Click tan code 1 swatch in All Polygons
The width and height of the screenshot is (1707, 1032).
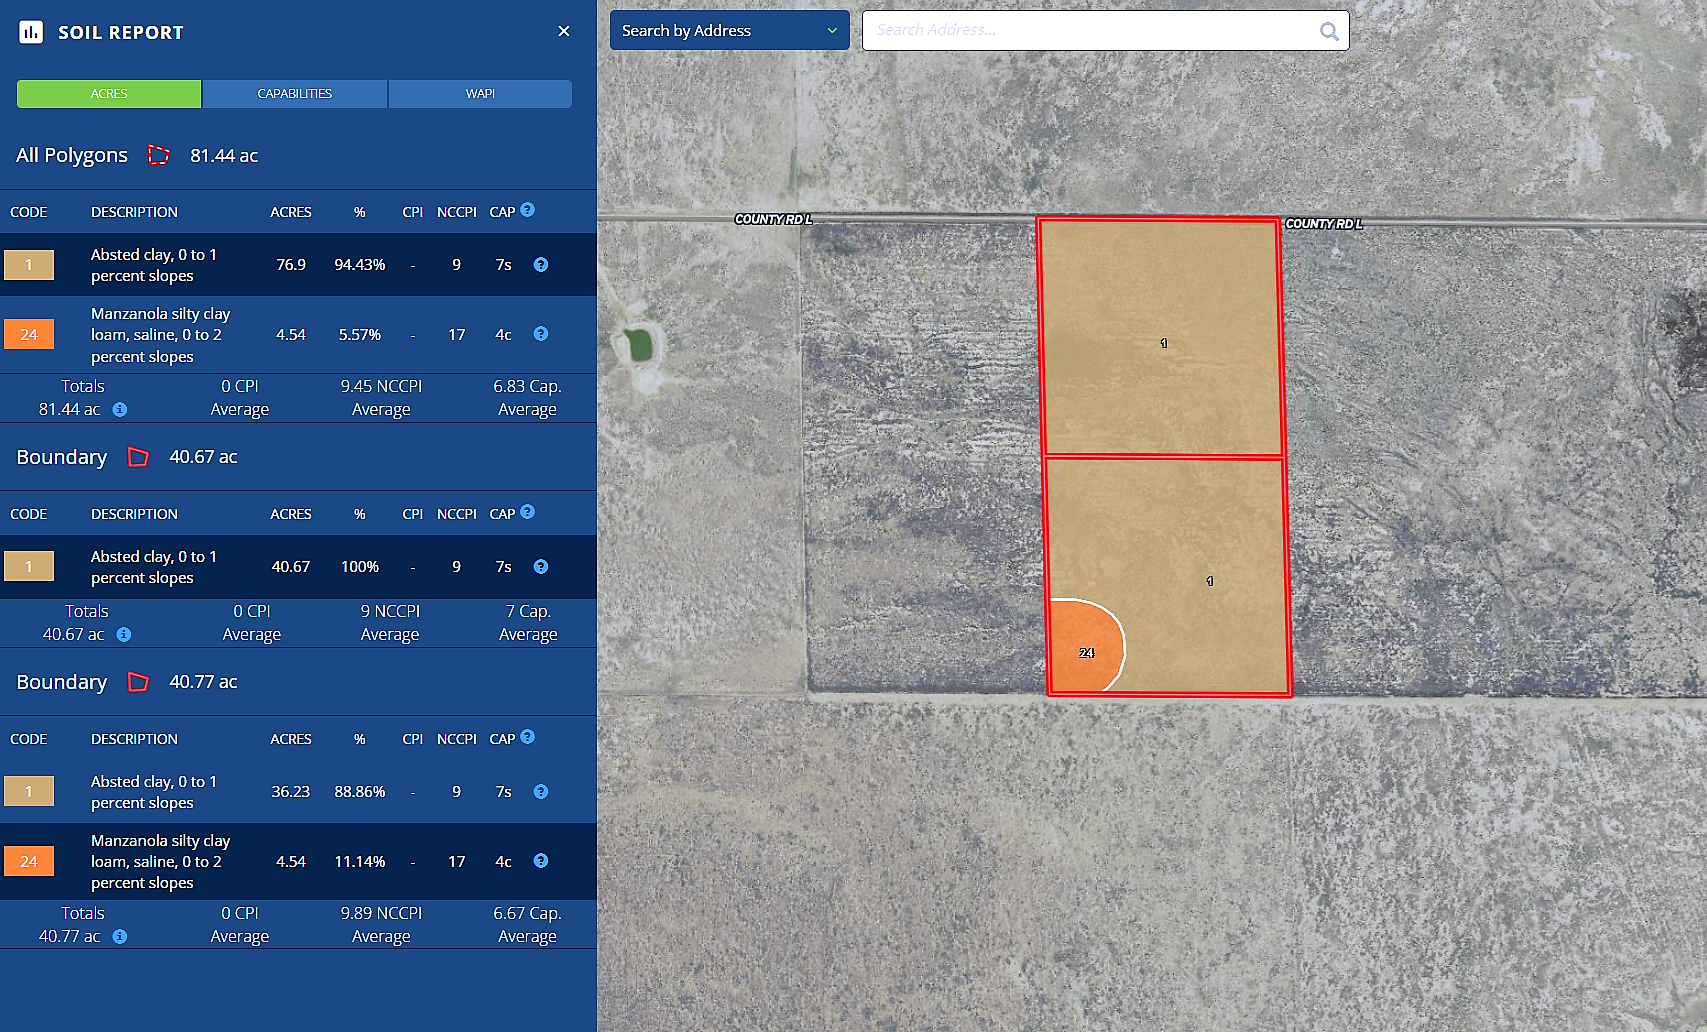[29, 265]
